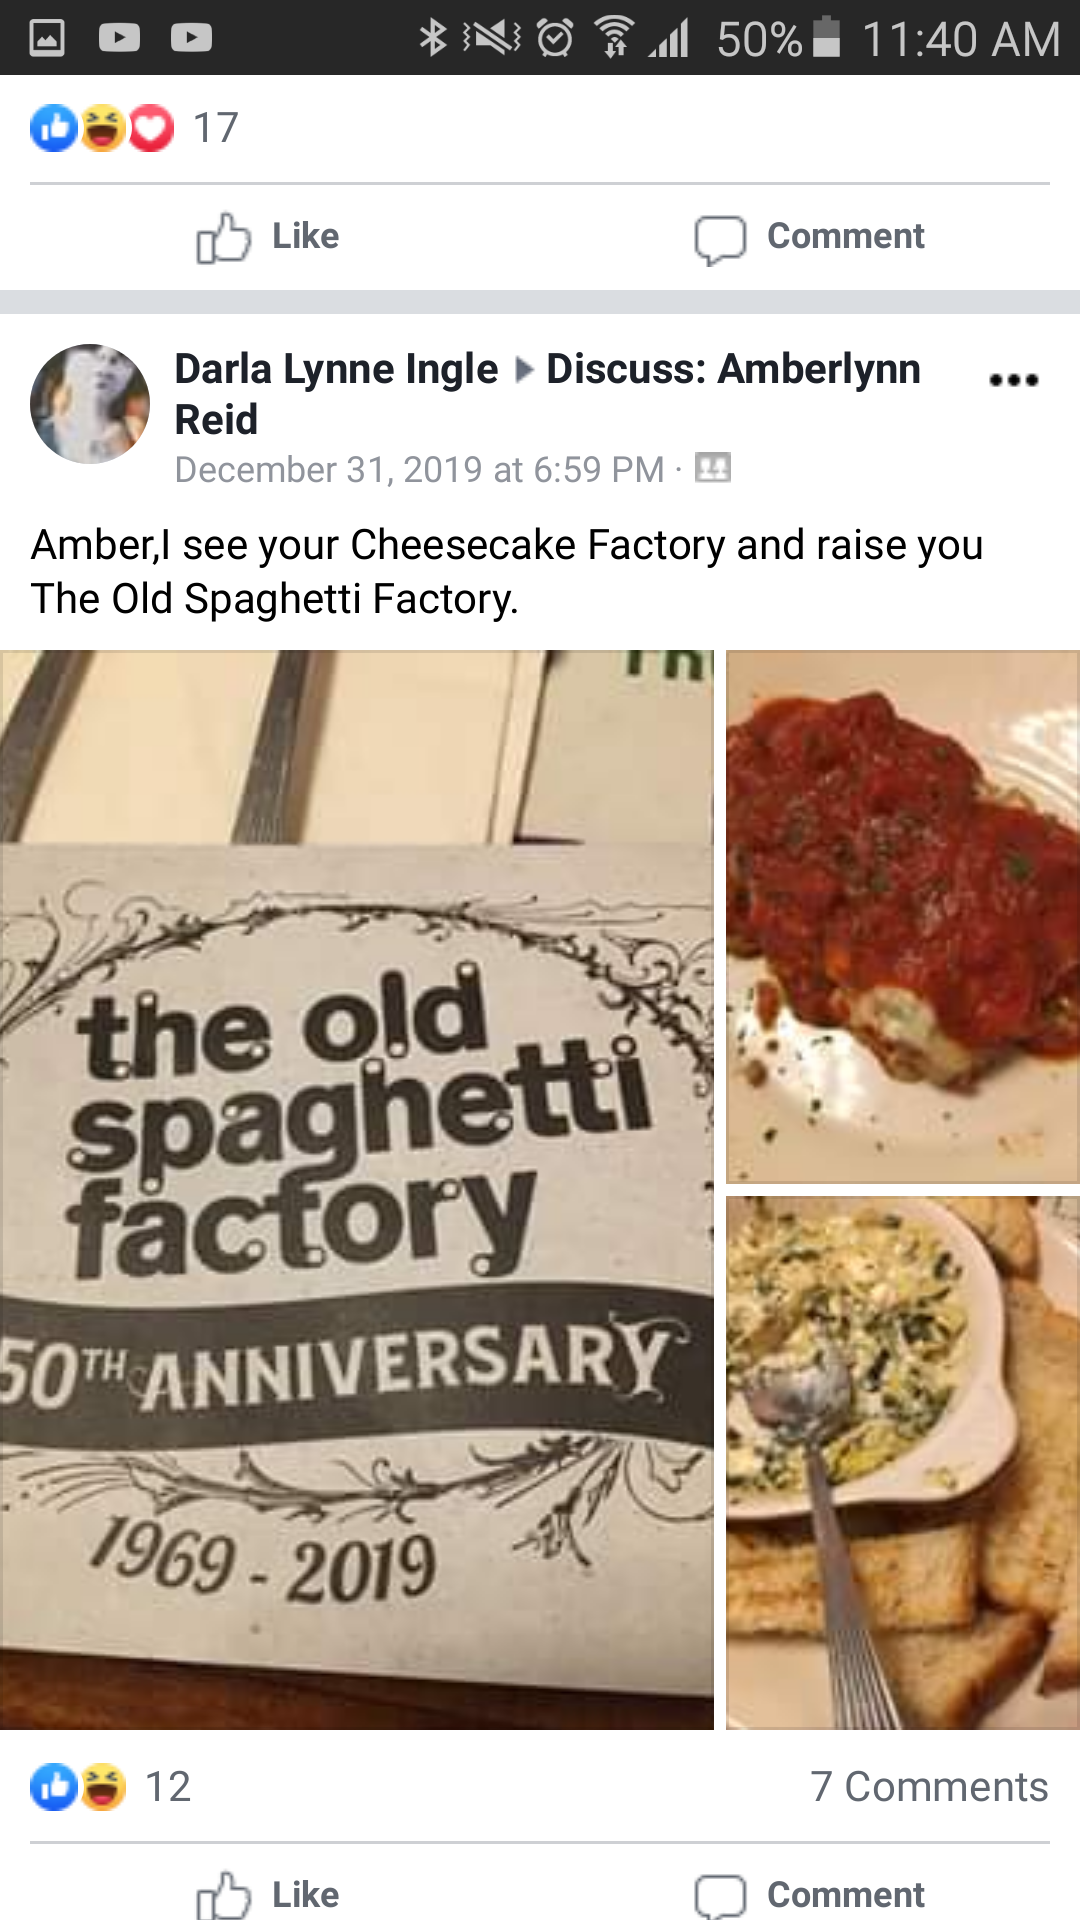Tap the blue thumbs-up reaction on the post with 17 reactions
The image size is (1080, 1920).
click(x=54, y=128)
